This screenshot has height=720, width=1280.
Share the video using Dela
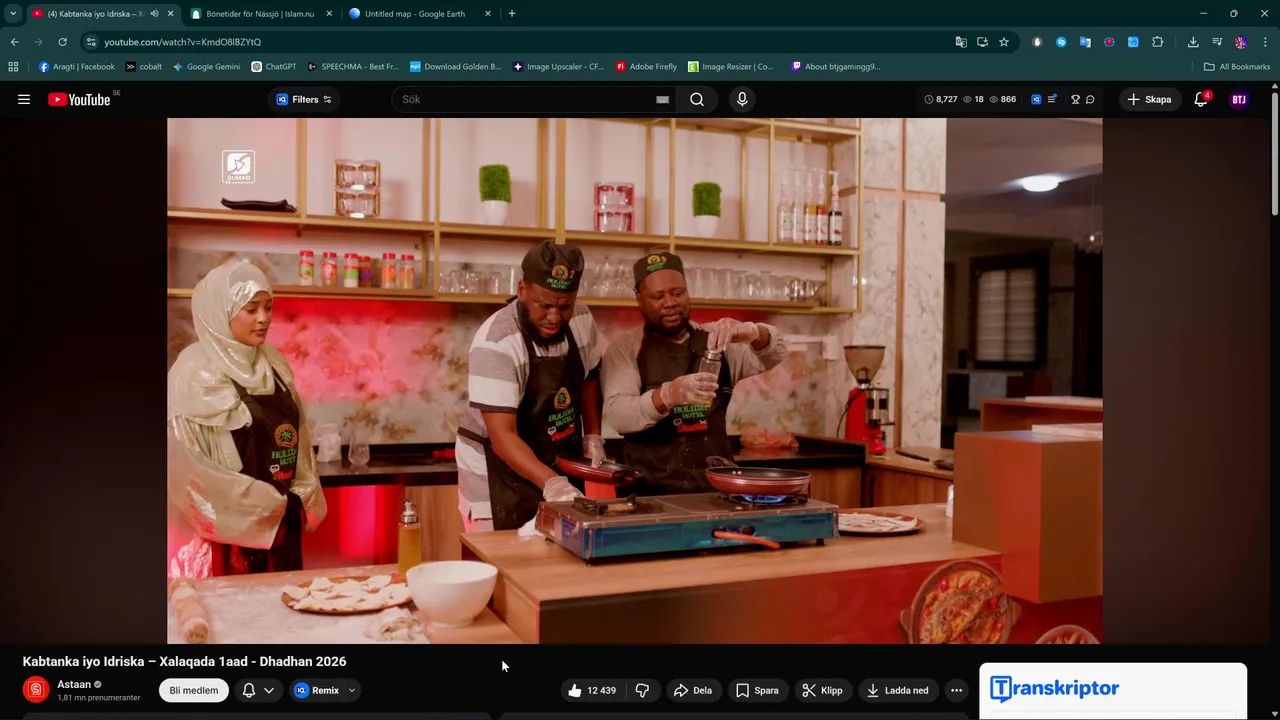693,690
